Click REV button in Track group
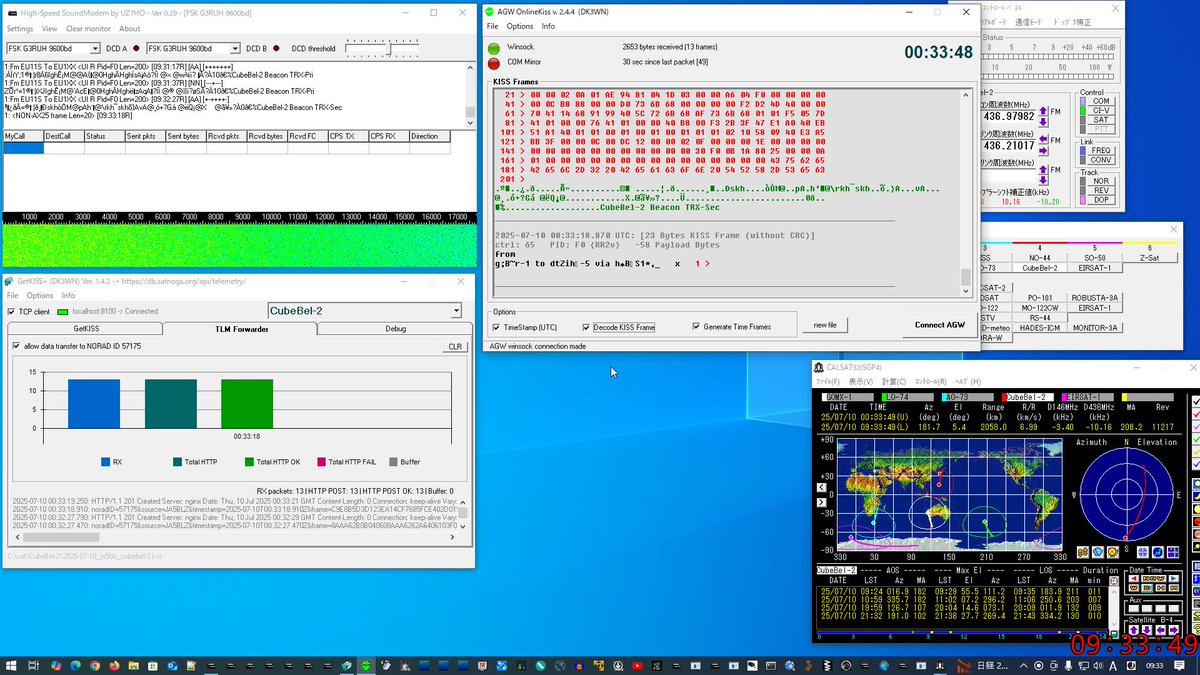Viewport: 1200px width, 675px height. (1101, 190)
